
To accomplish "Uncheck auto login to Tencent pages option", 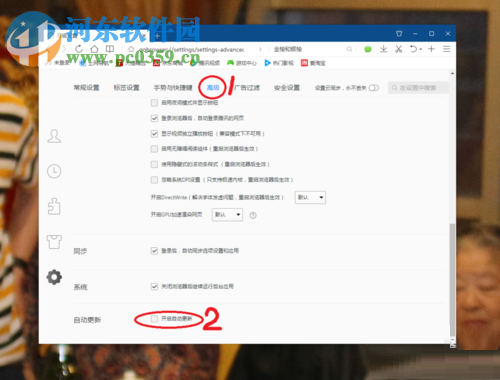I will click(x=154, y=118).
